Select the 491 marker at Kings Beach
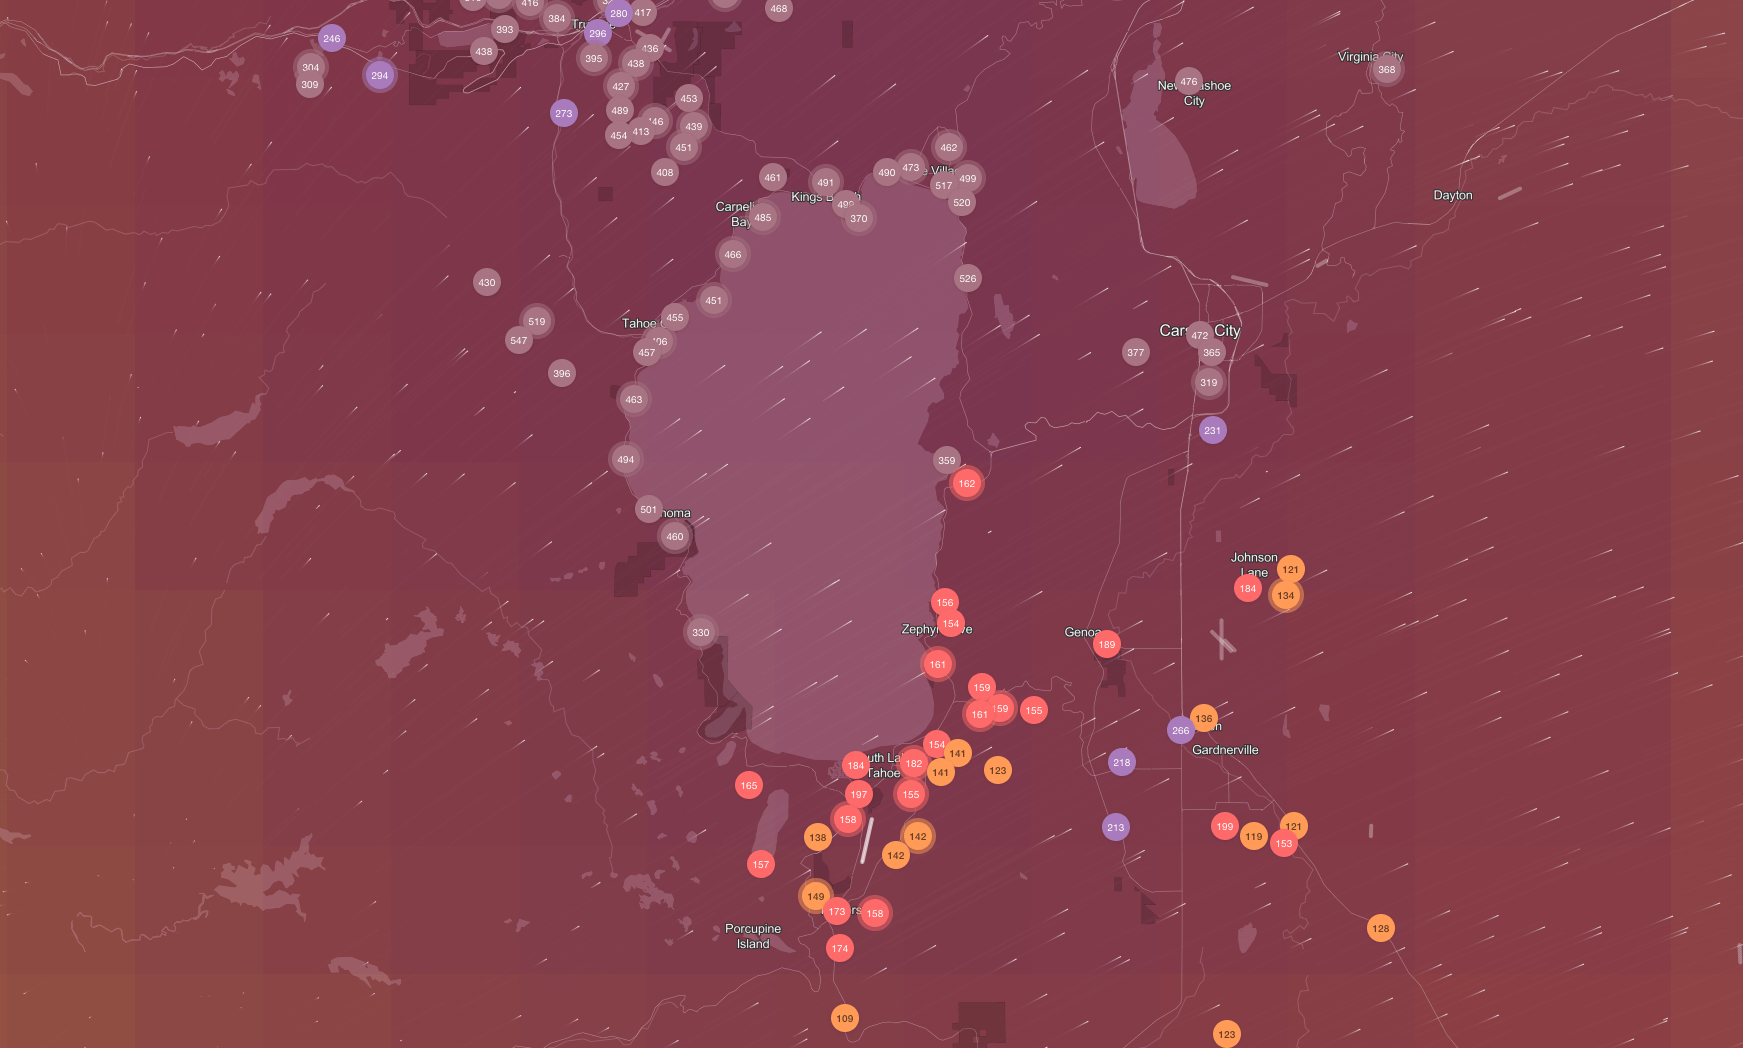 (825, 183)
